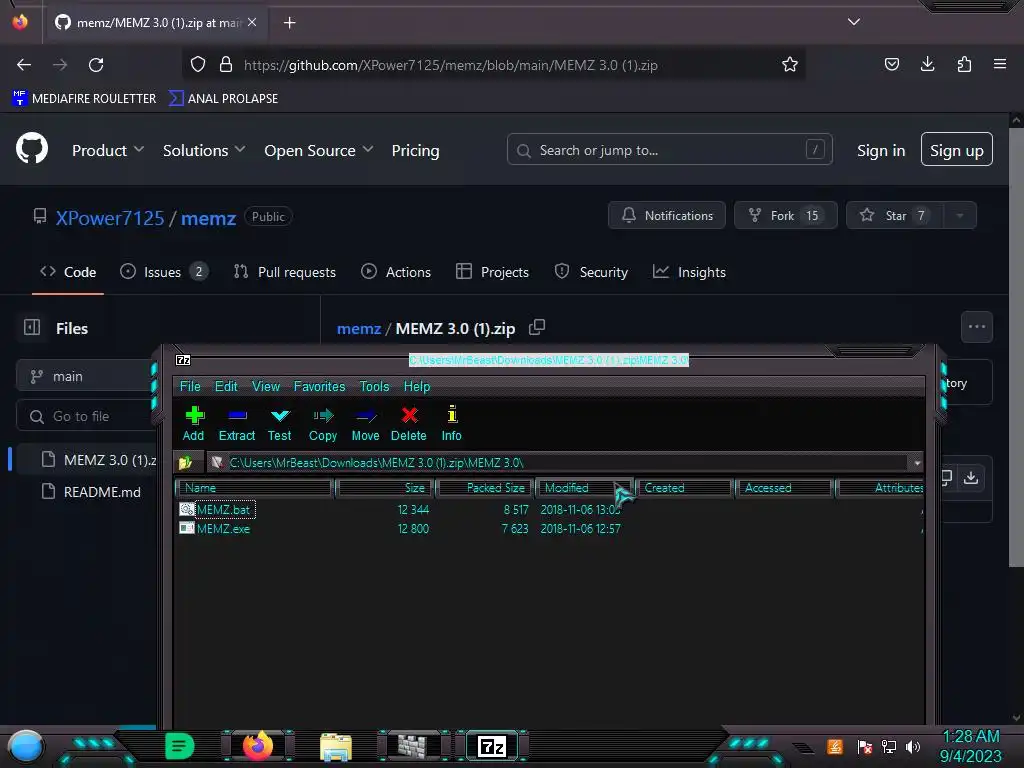Sort by the Name column header

[254, 488]
